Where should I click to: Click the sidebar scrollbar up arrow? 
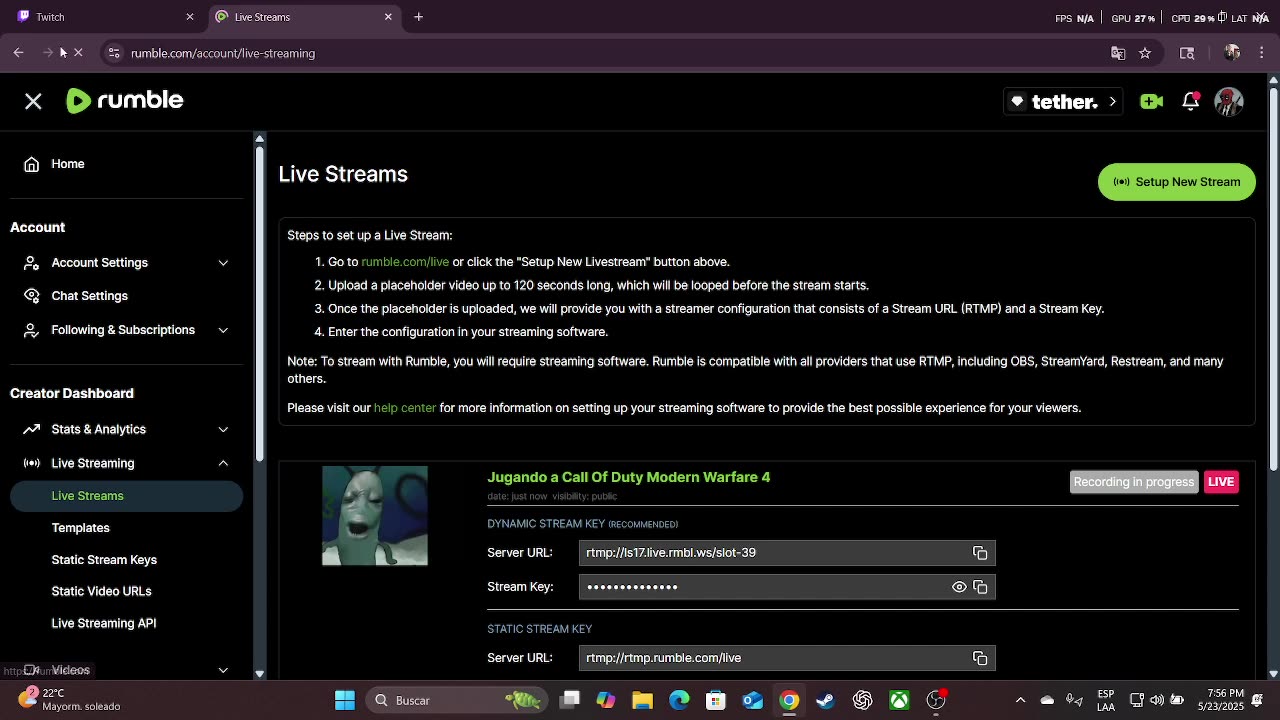pyautogui.click(x=259, y=139)
